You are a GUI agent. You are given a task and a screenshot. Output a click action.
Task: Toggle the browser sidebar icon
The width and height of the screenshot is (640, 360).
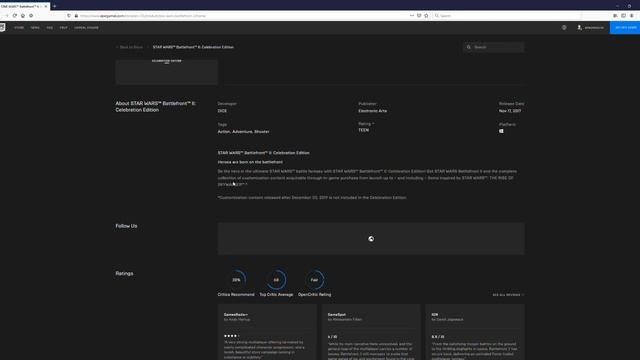coord(623,16)
